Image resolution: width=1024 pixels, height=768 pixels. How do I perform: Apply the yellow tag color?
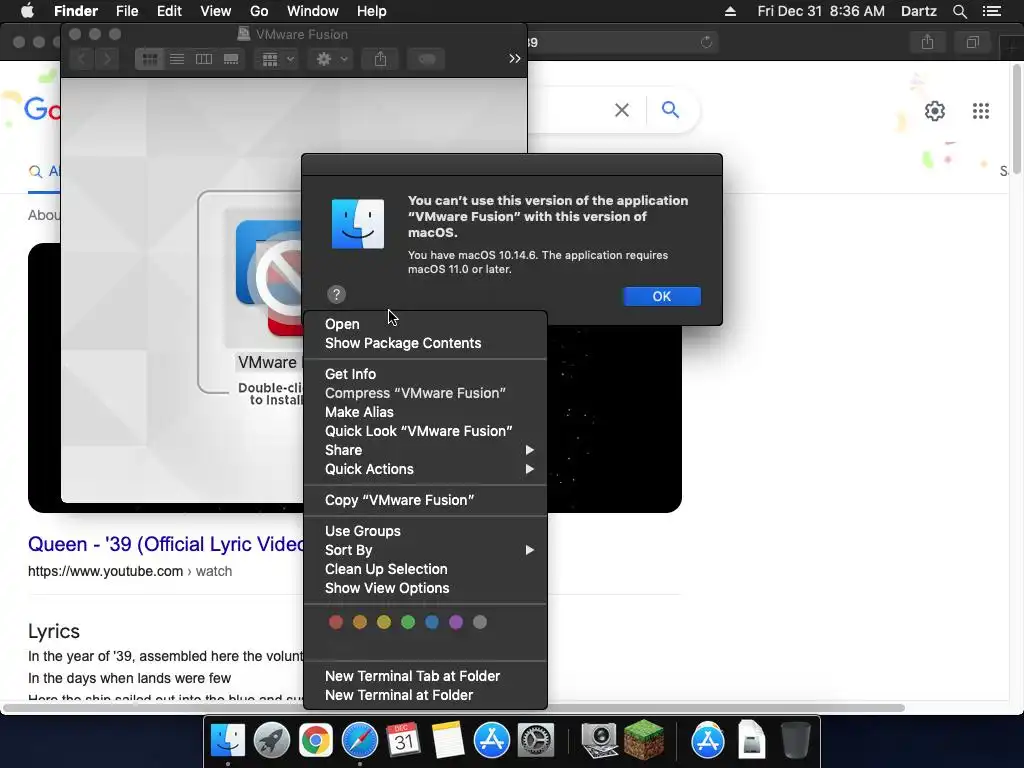[384, 622]
